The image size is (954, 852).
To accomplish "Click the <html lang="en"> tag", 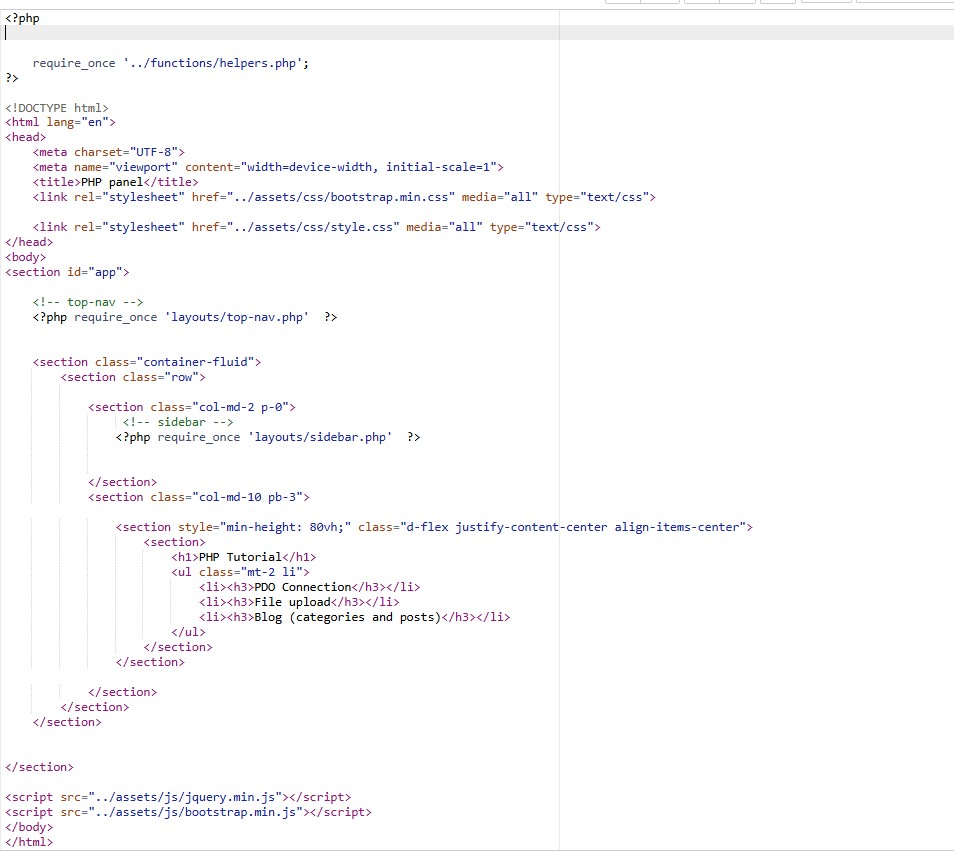I will point(60,122).
